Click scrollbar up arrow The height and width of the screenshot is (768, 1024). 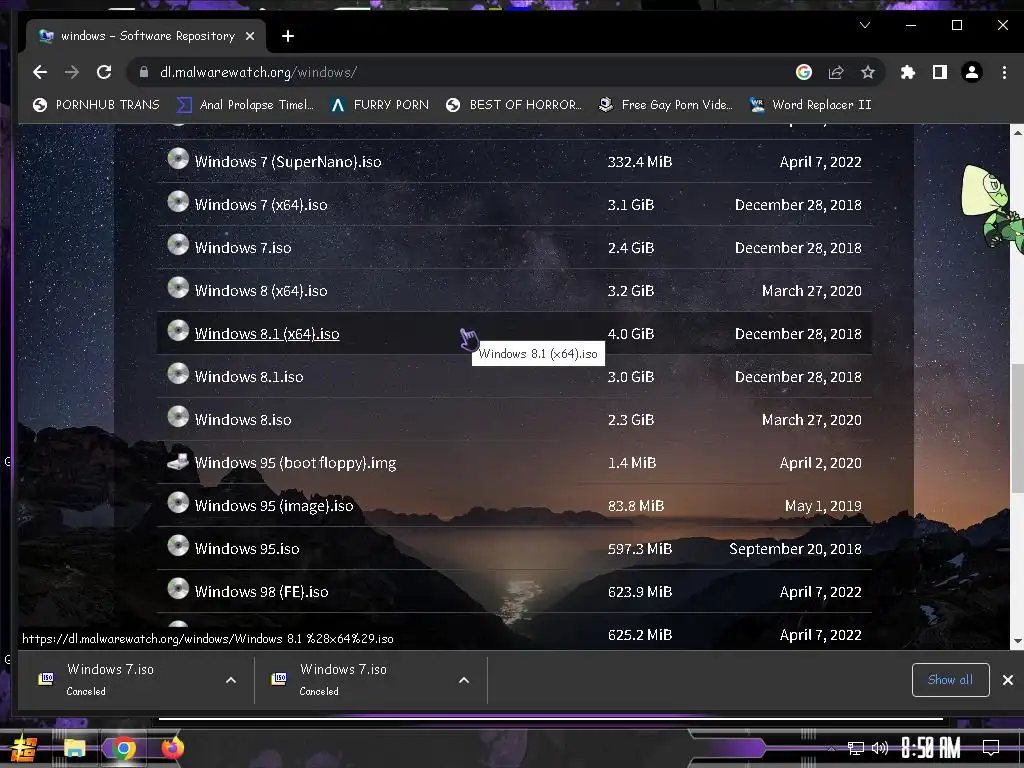pos(1017,132)
